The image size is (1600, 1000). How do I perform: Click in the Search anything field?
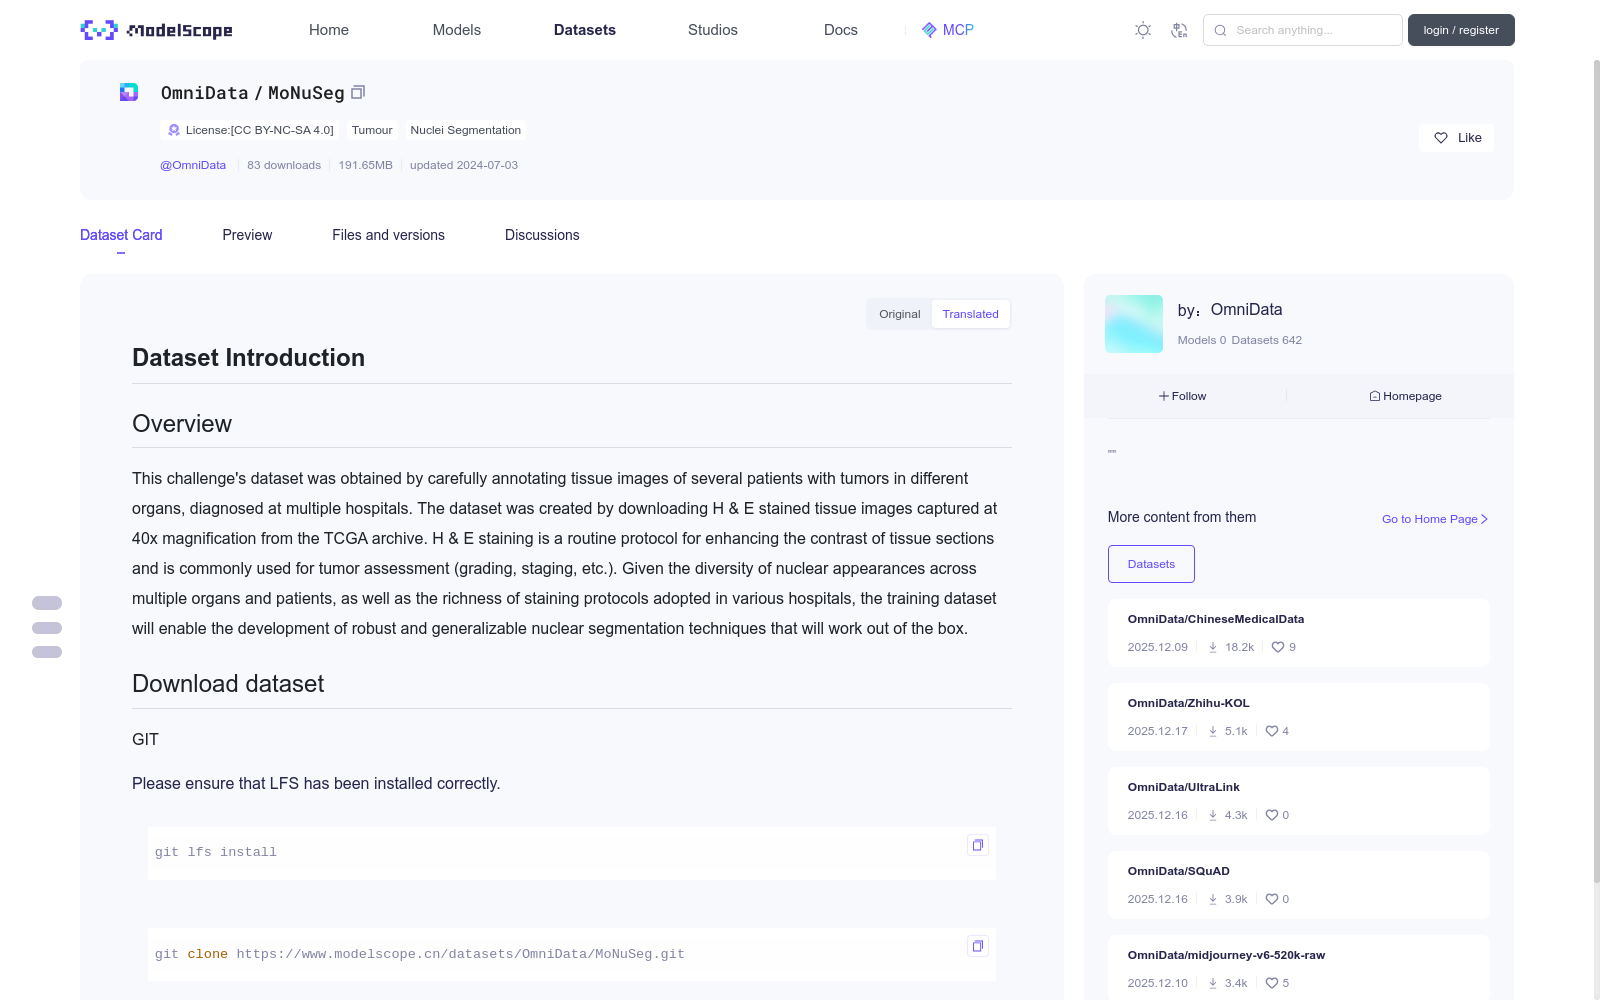1303,30
